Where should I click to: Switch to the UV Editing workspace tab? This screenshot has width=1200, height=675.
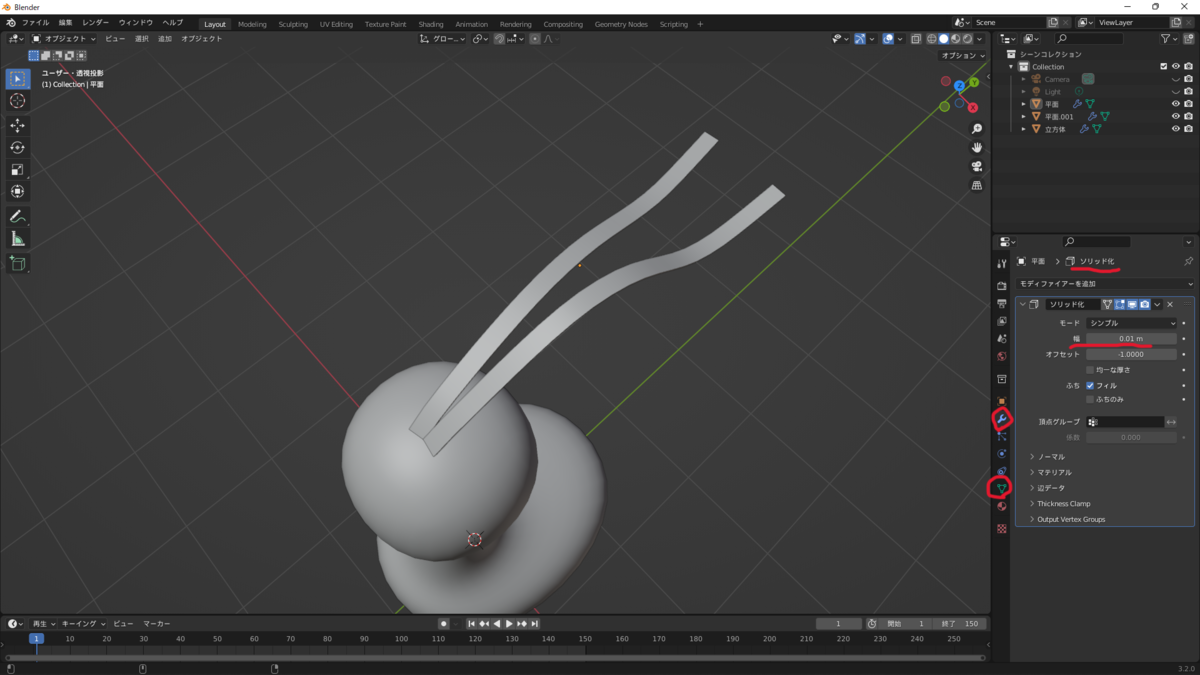(x=336, y=24)
